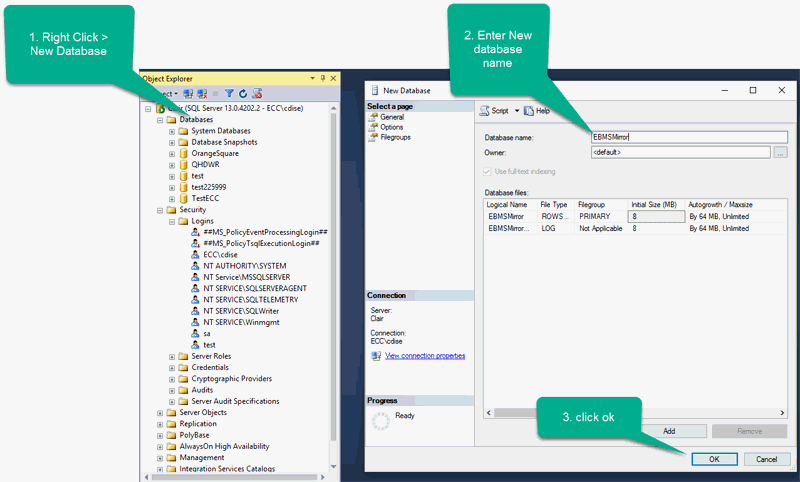Expand the Server Objects node
Image resolution: width=800 pixels, height=482 pixels.
tap(160, 412)
